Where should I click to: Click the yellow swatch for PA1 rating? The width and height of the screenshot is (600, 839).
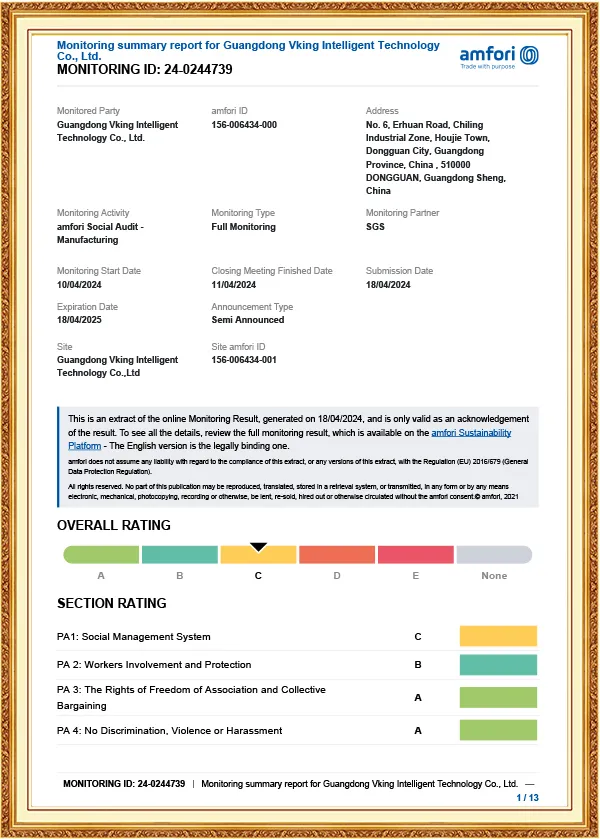click(x=498, y=636)
